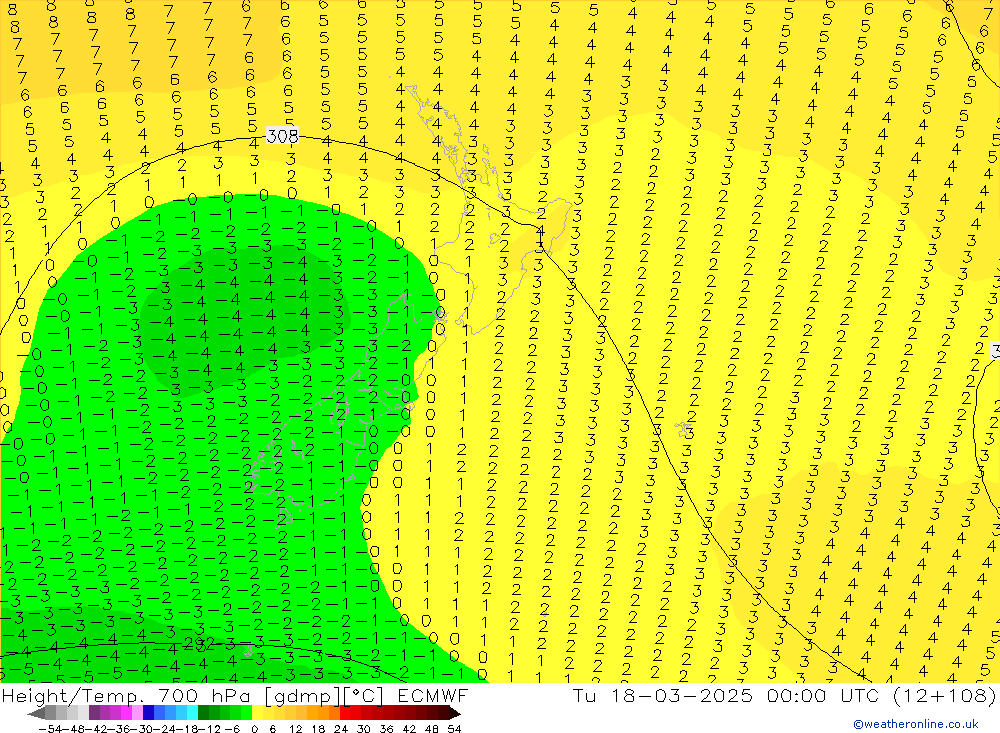Click the ECMWF model name label

coord(432,695)
